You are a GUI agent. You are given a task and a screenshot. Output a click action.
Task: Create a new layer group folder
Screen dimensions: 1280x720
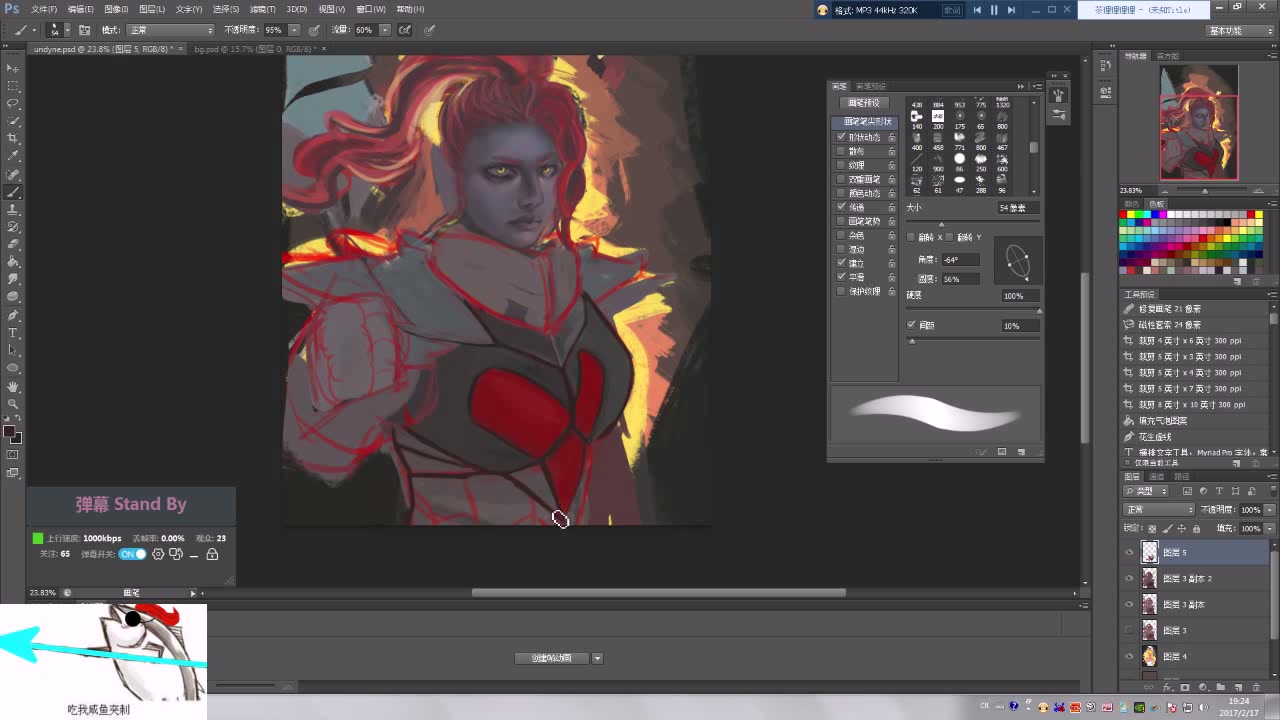[1220, 688]
